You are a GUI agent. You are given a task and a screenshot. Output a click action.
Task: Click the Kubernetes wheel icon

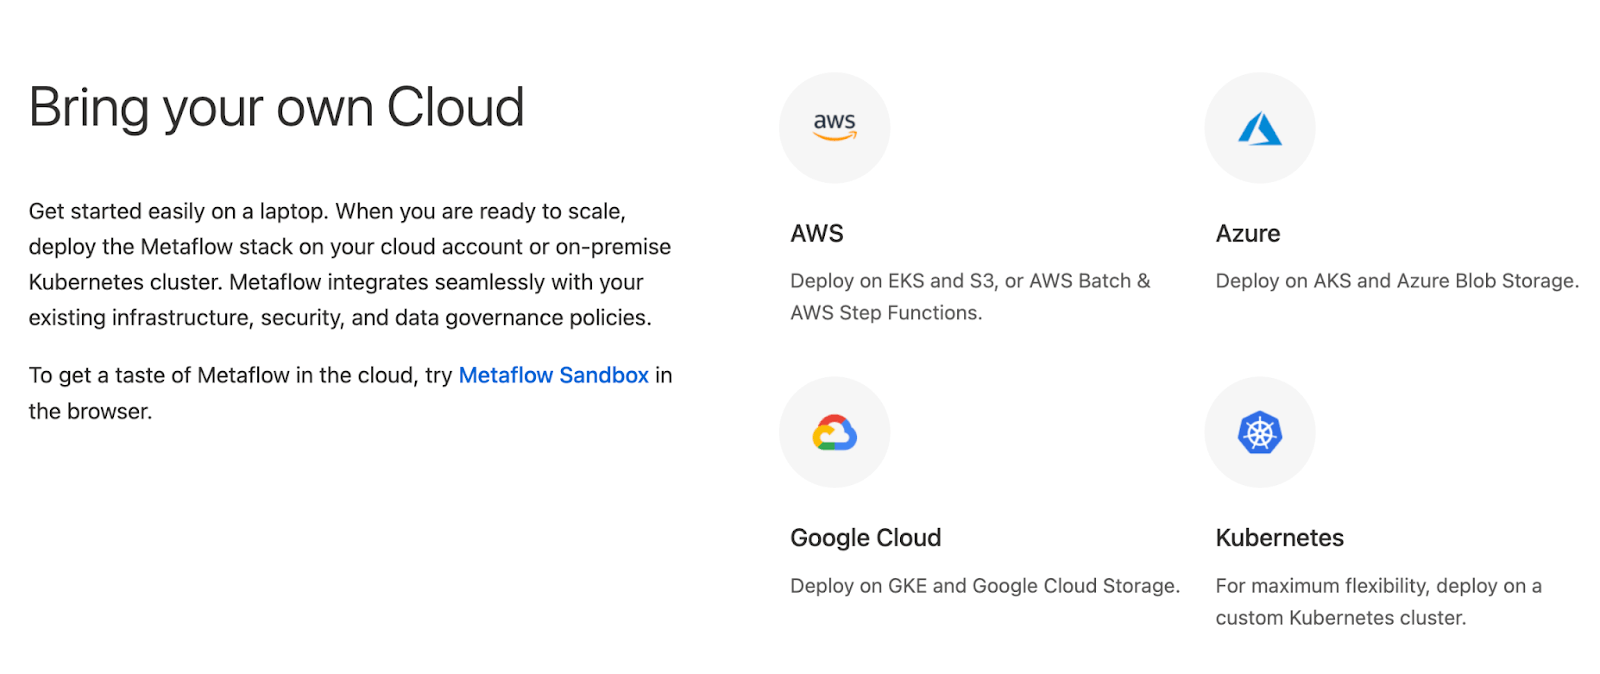tap(1259, 432)
